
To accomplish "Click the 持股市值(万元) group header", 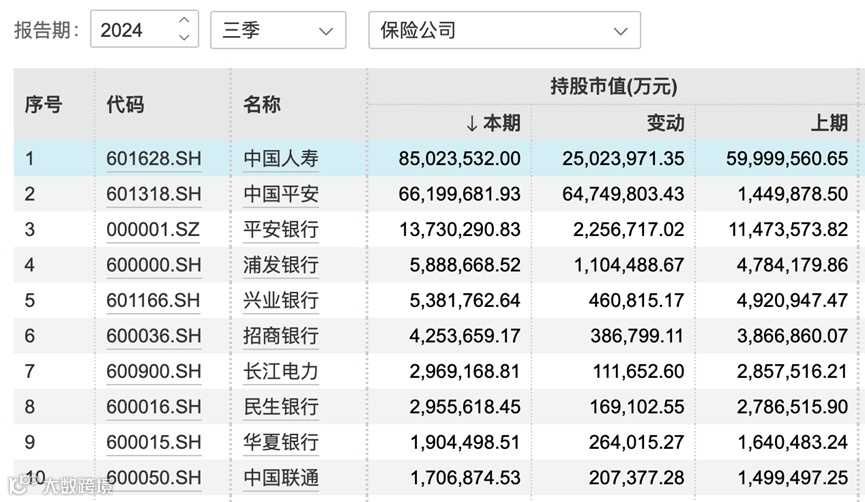I will tap(613, 87).
